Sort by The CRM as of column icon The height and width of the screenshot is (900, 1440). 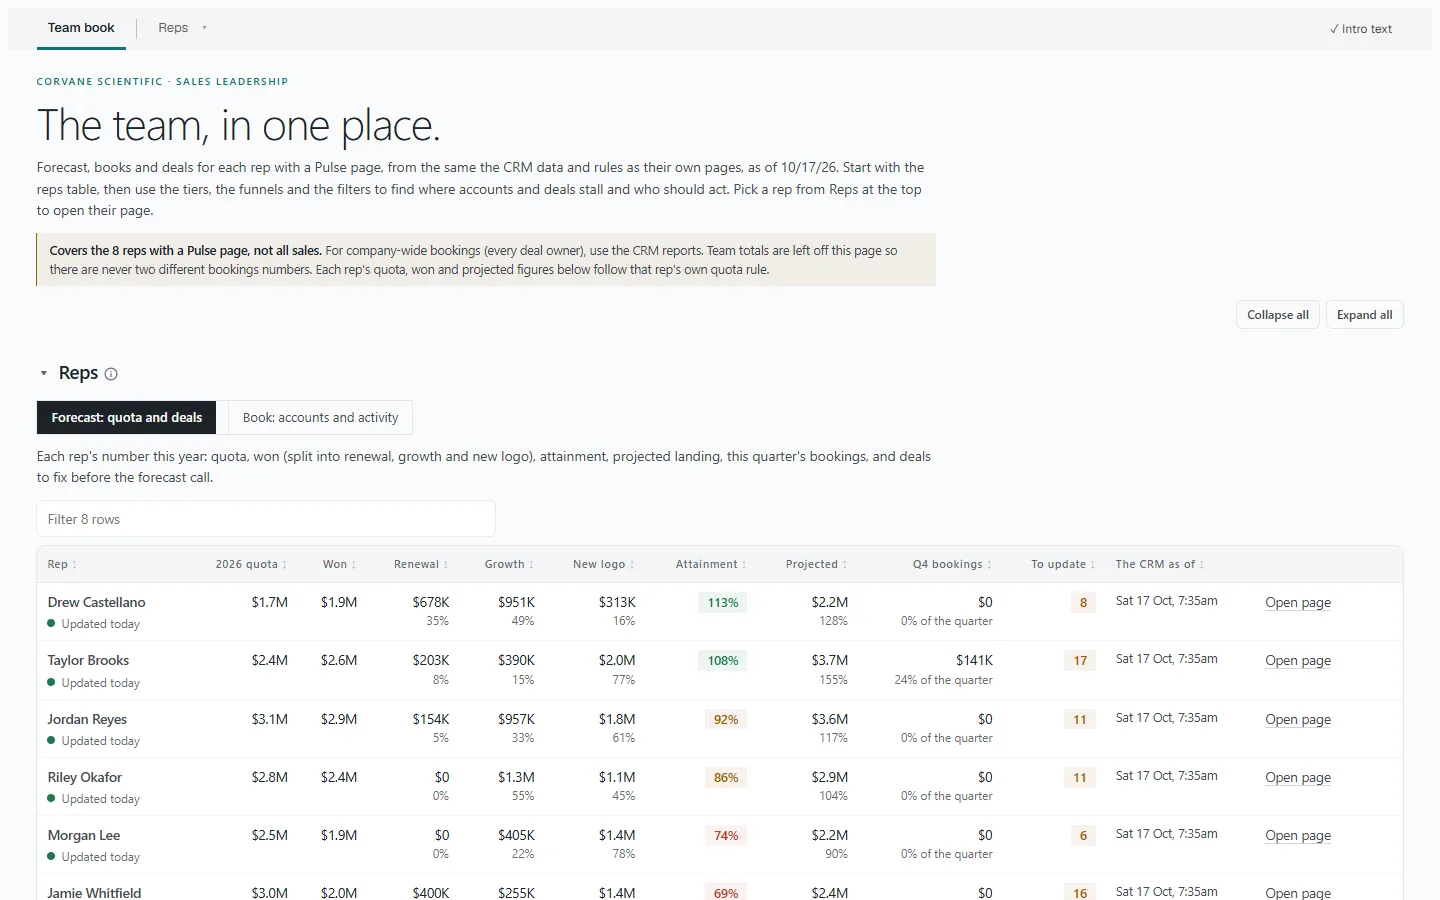point(1202,565)
